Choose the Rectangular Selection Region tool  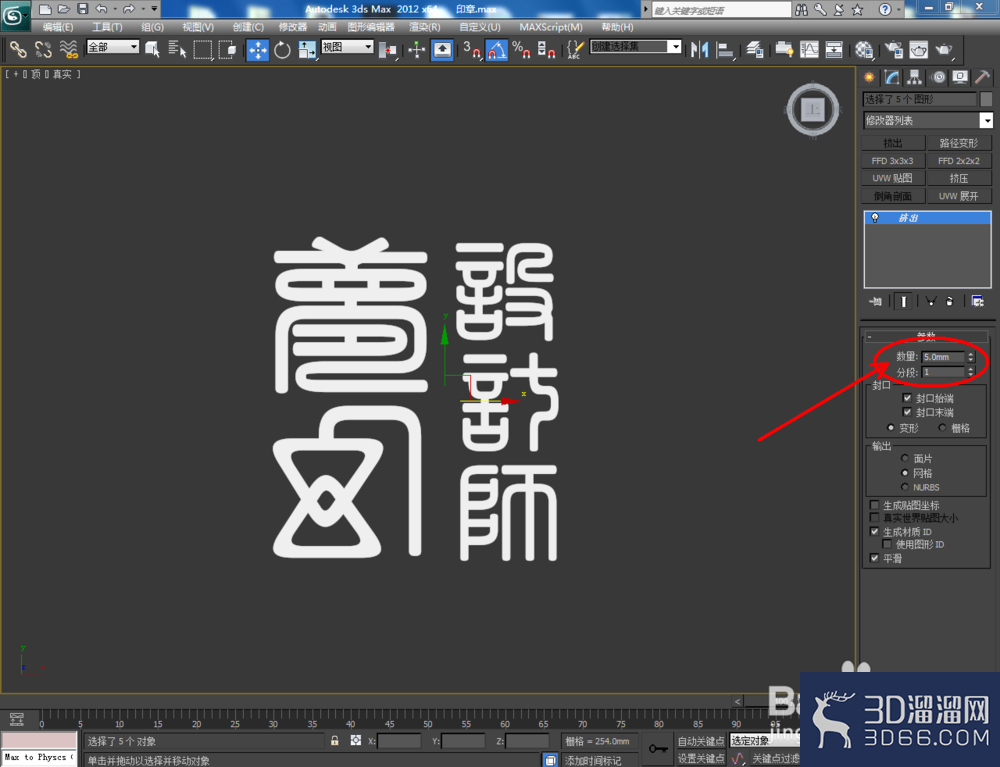(x=203, y=49)
